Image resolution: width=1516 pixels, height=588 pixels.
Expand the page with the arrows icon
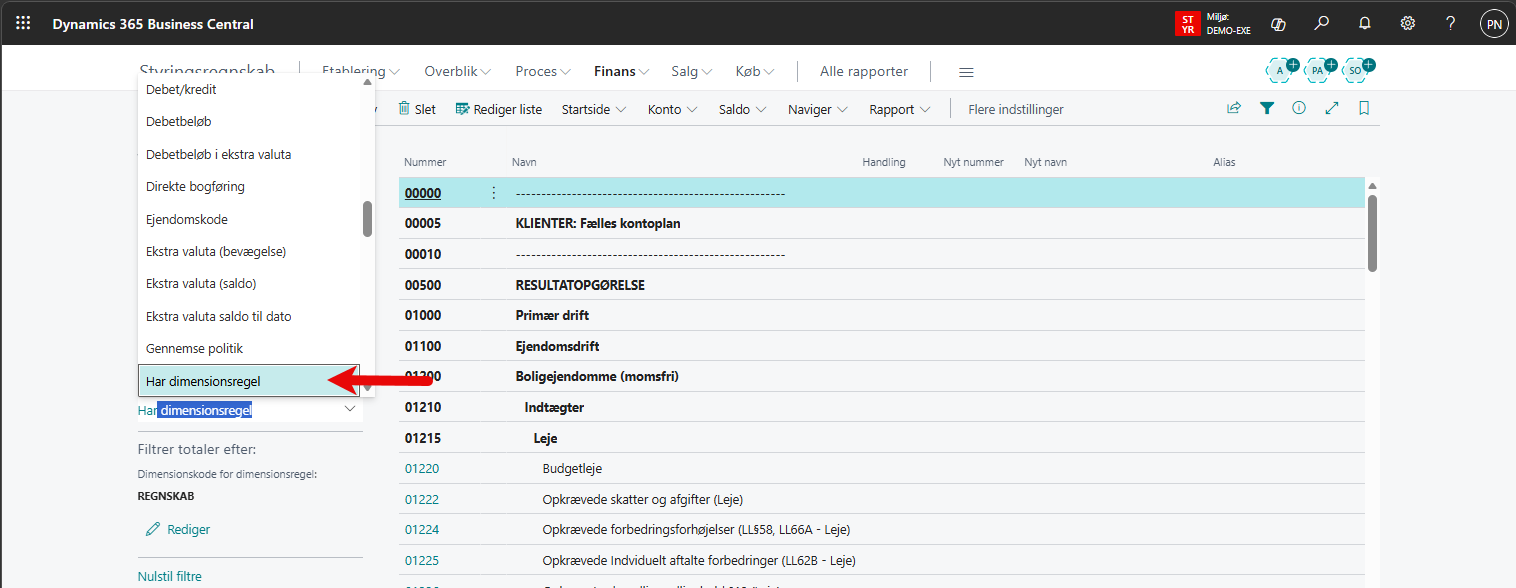pos(1332,109)
